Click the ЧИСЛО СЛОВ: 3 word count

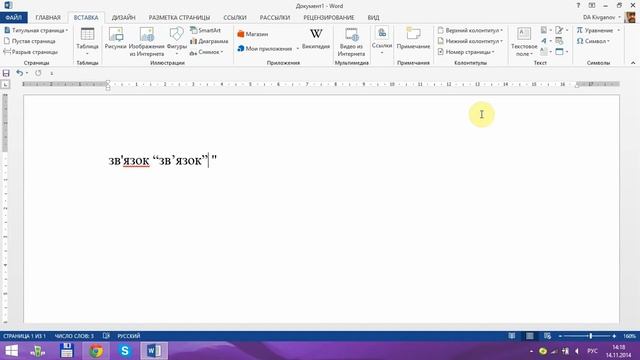[74, 336]
